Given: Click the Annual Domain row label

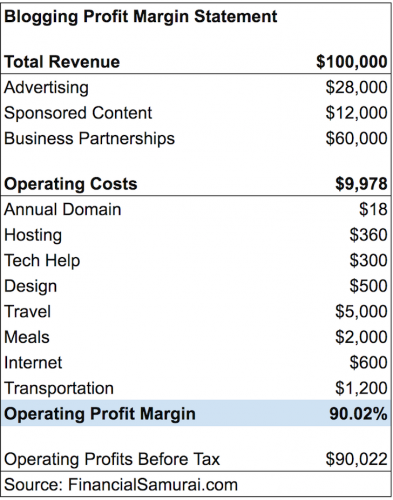Looking at the screenshot, I should (63, 210).
